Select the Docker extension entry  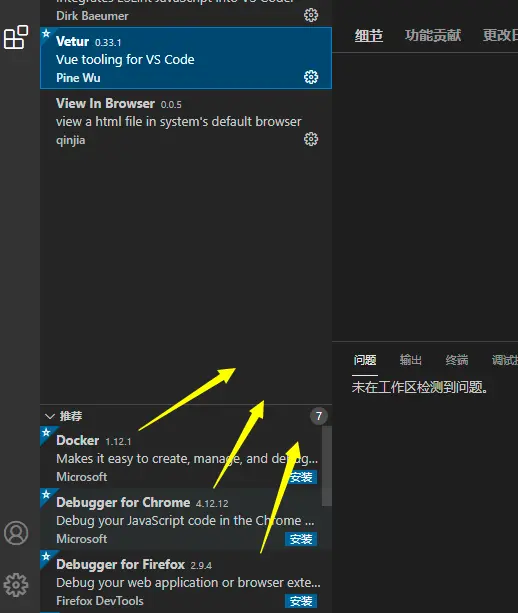[181, 457]
